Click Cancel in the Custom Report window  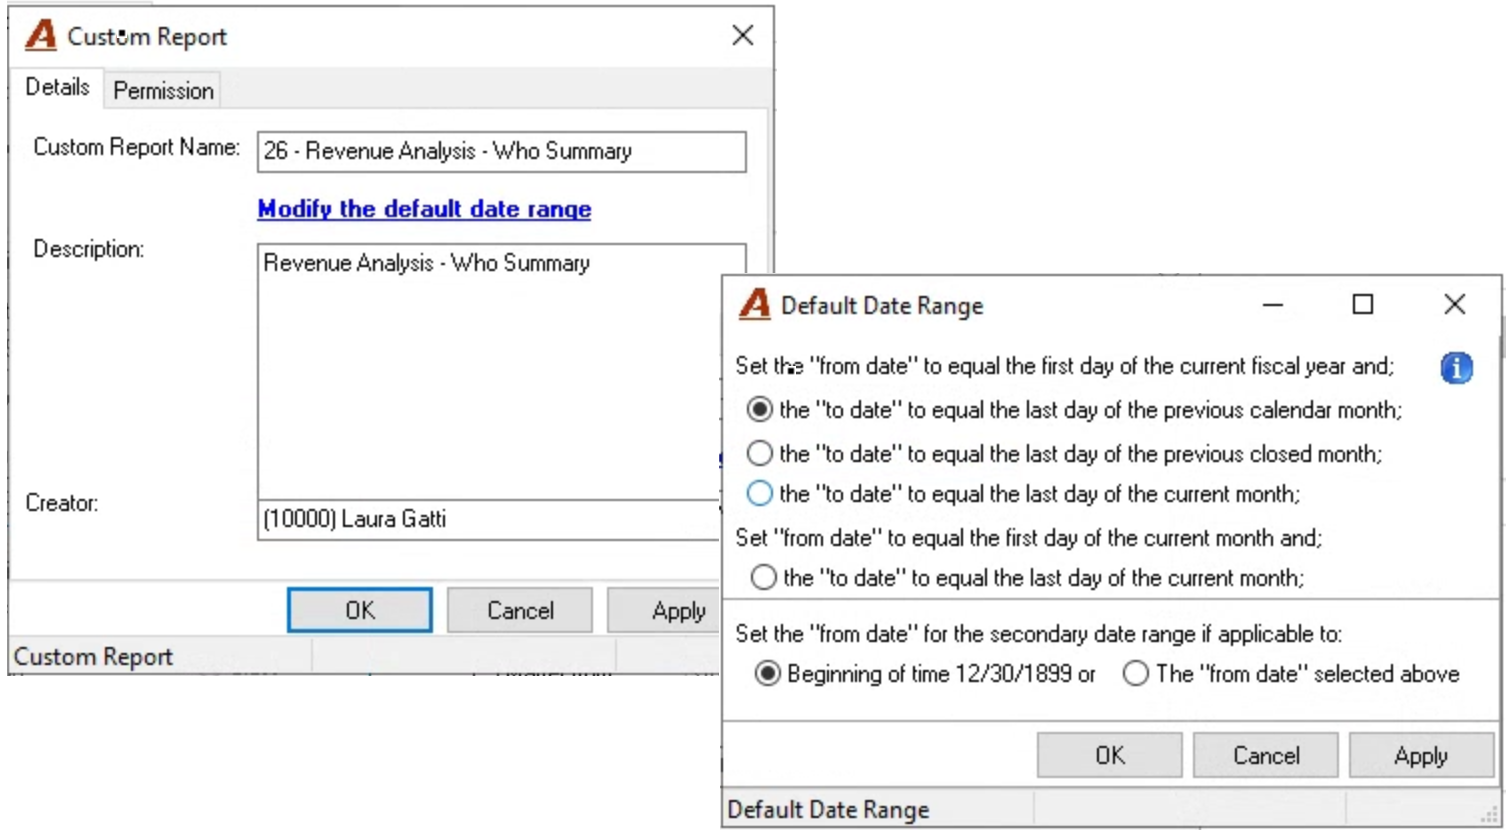tap(520, 610)
